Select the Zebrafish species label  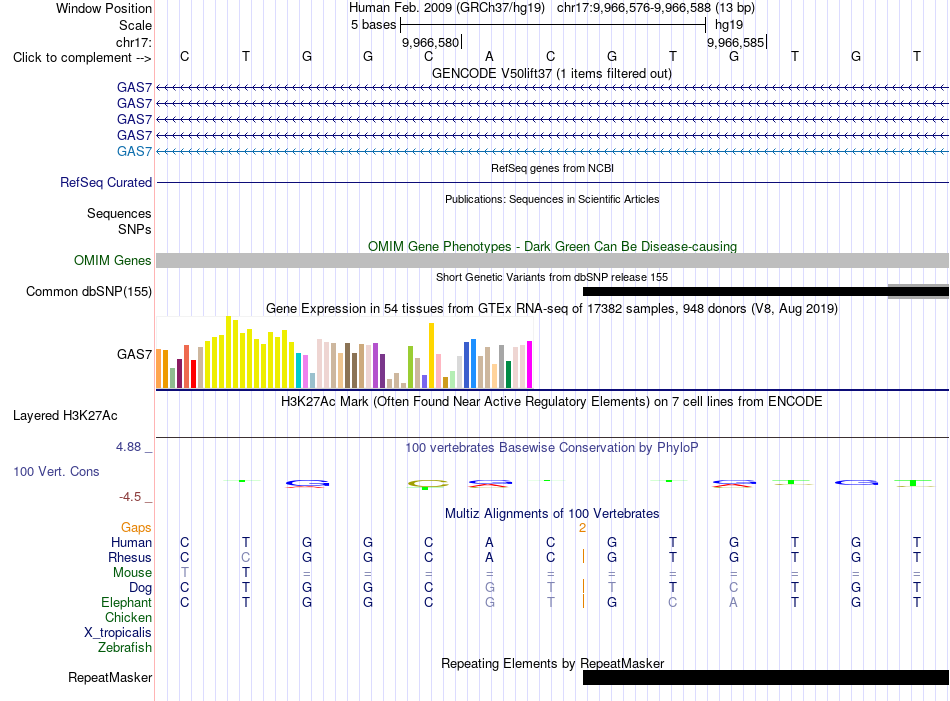125,648
